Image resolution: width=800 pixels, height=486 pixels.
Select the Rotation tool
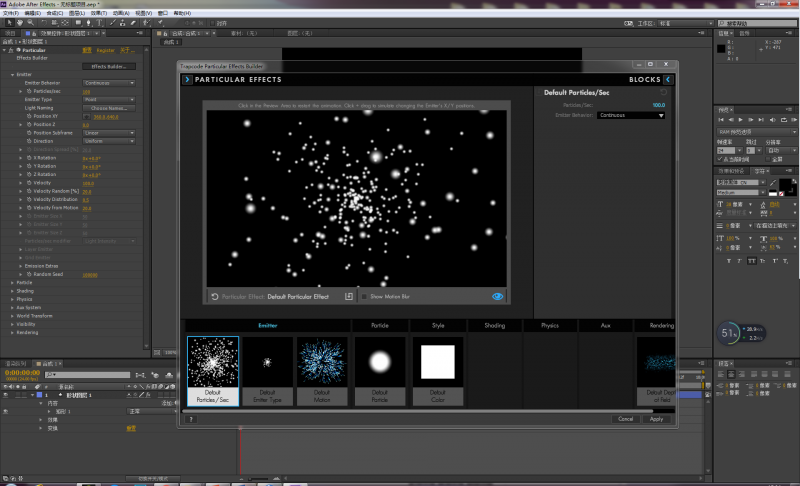pos(44,23)
